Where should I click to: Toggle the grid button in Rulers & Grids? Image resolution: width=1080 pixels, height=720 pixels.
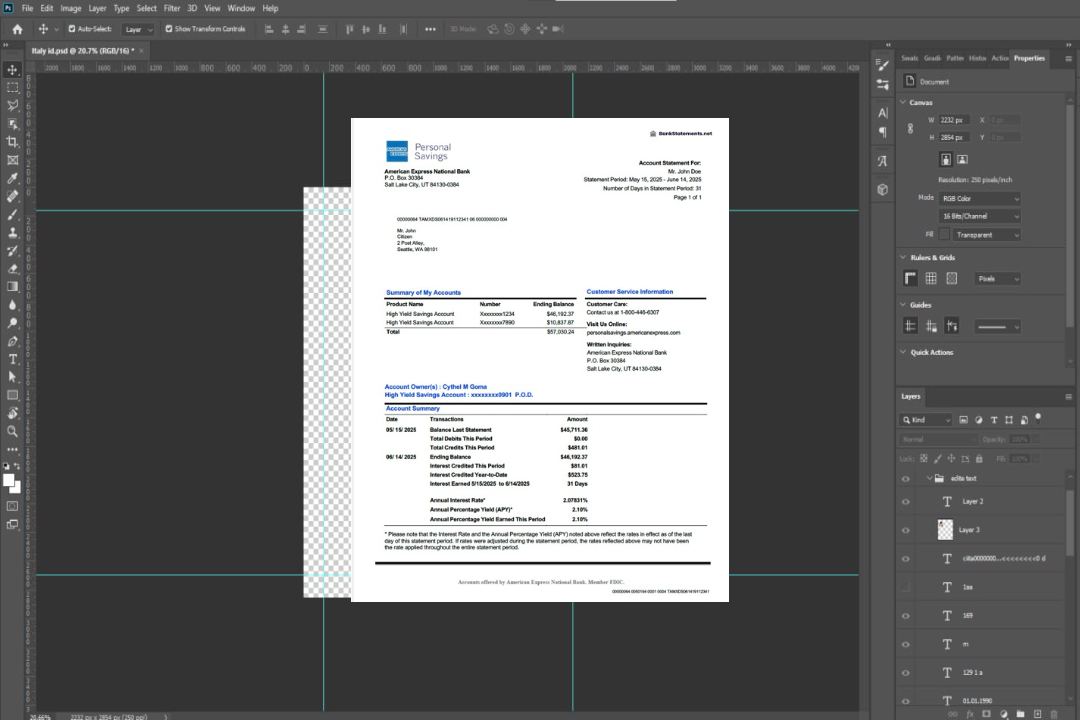click(x=931, y=278)
